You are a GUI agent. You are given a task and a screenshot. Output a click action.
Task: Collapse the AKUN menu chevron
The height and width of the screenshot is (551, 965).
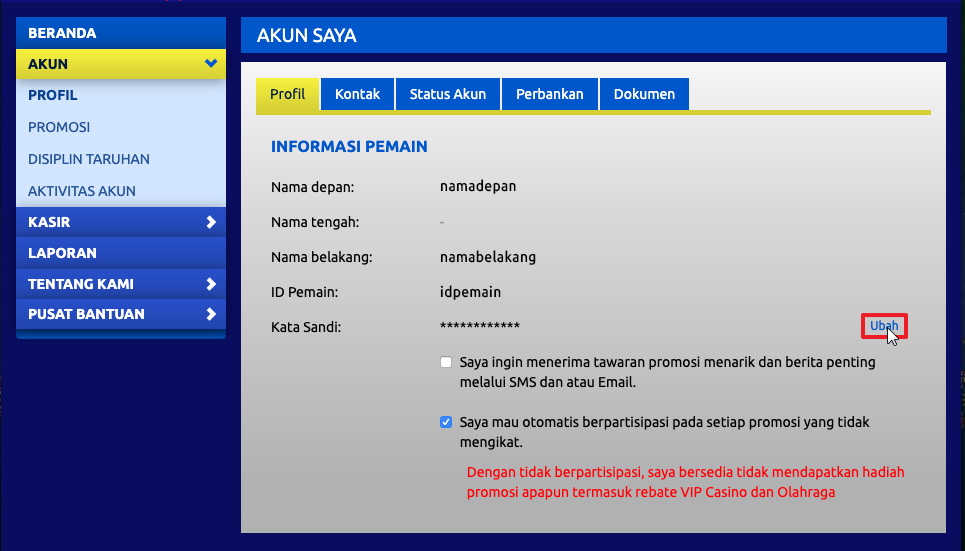[x=210, y=64]
